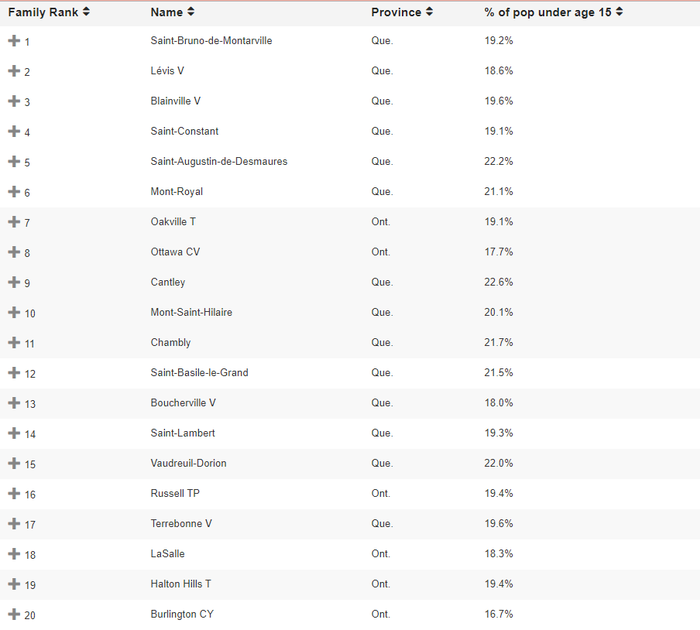Sort by the Province column arrows
Viewport: 700px width, 630px height.
point(429,12)
